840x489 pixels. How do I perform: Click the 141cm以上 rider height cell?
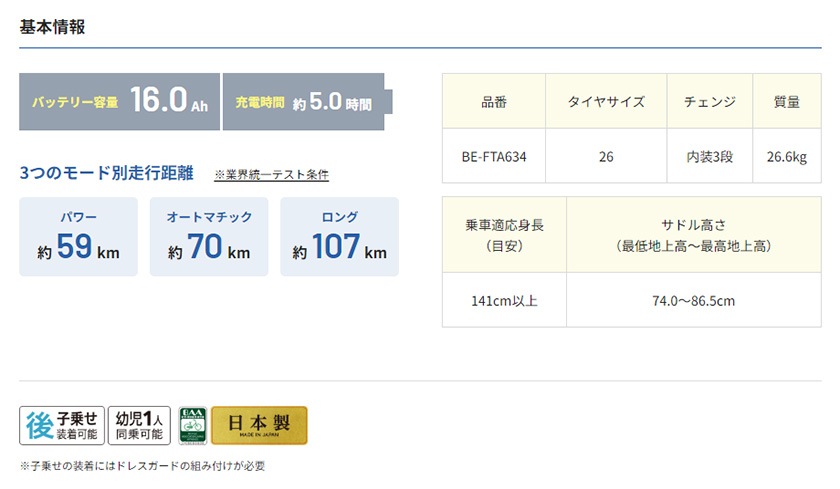[504, 301]
